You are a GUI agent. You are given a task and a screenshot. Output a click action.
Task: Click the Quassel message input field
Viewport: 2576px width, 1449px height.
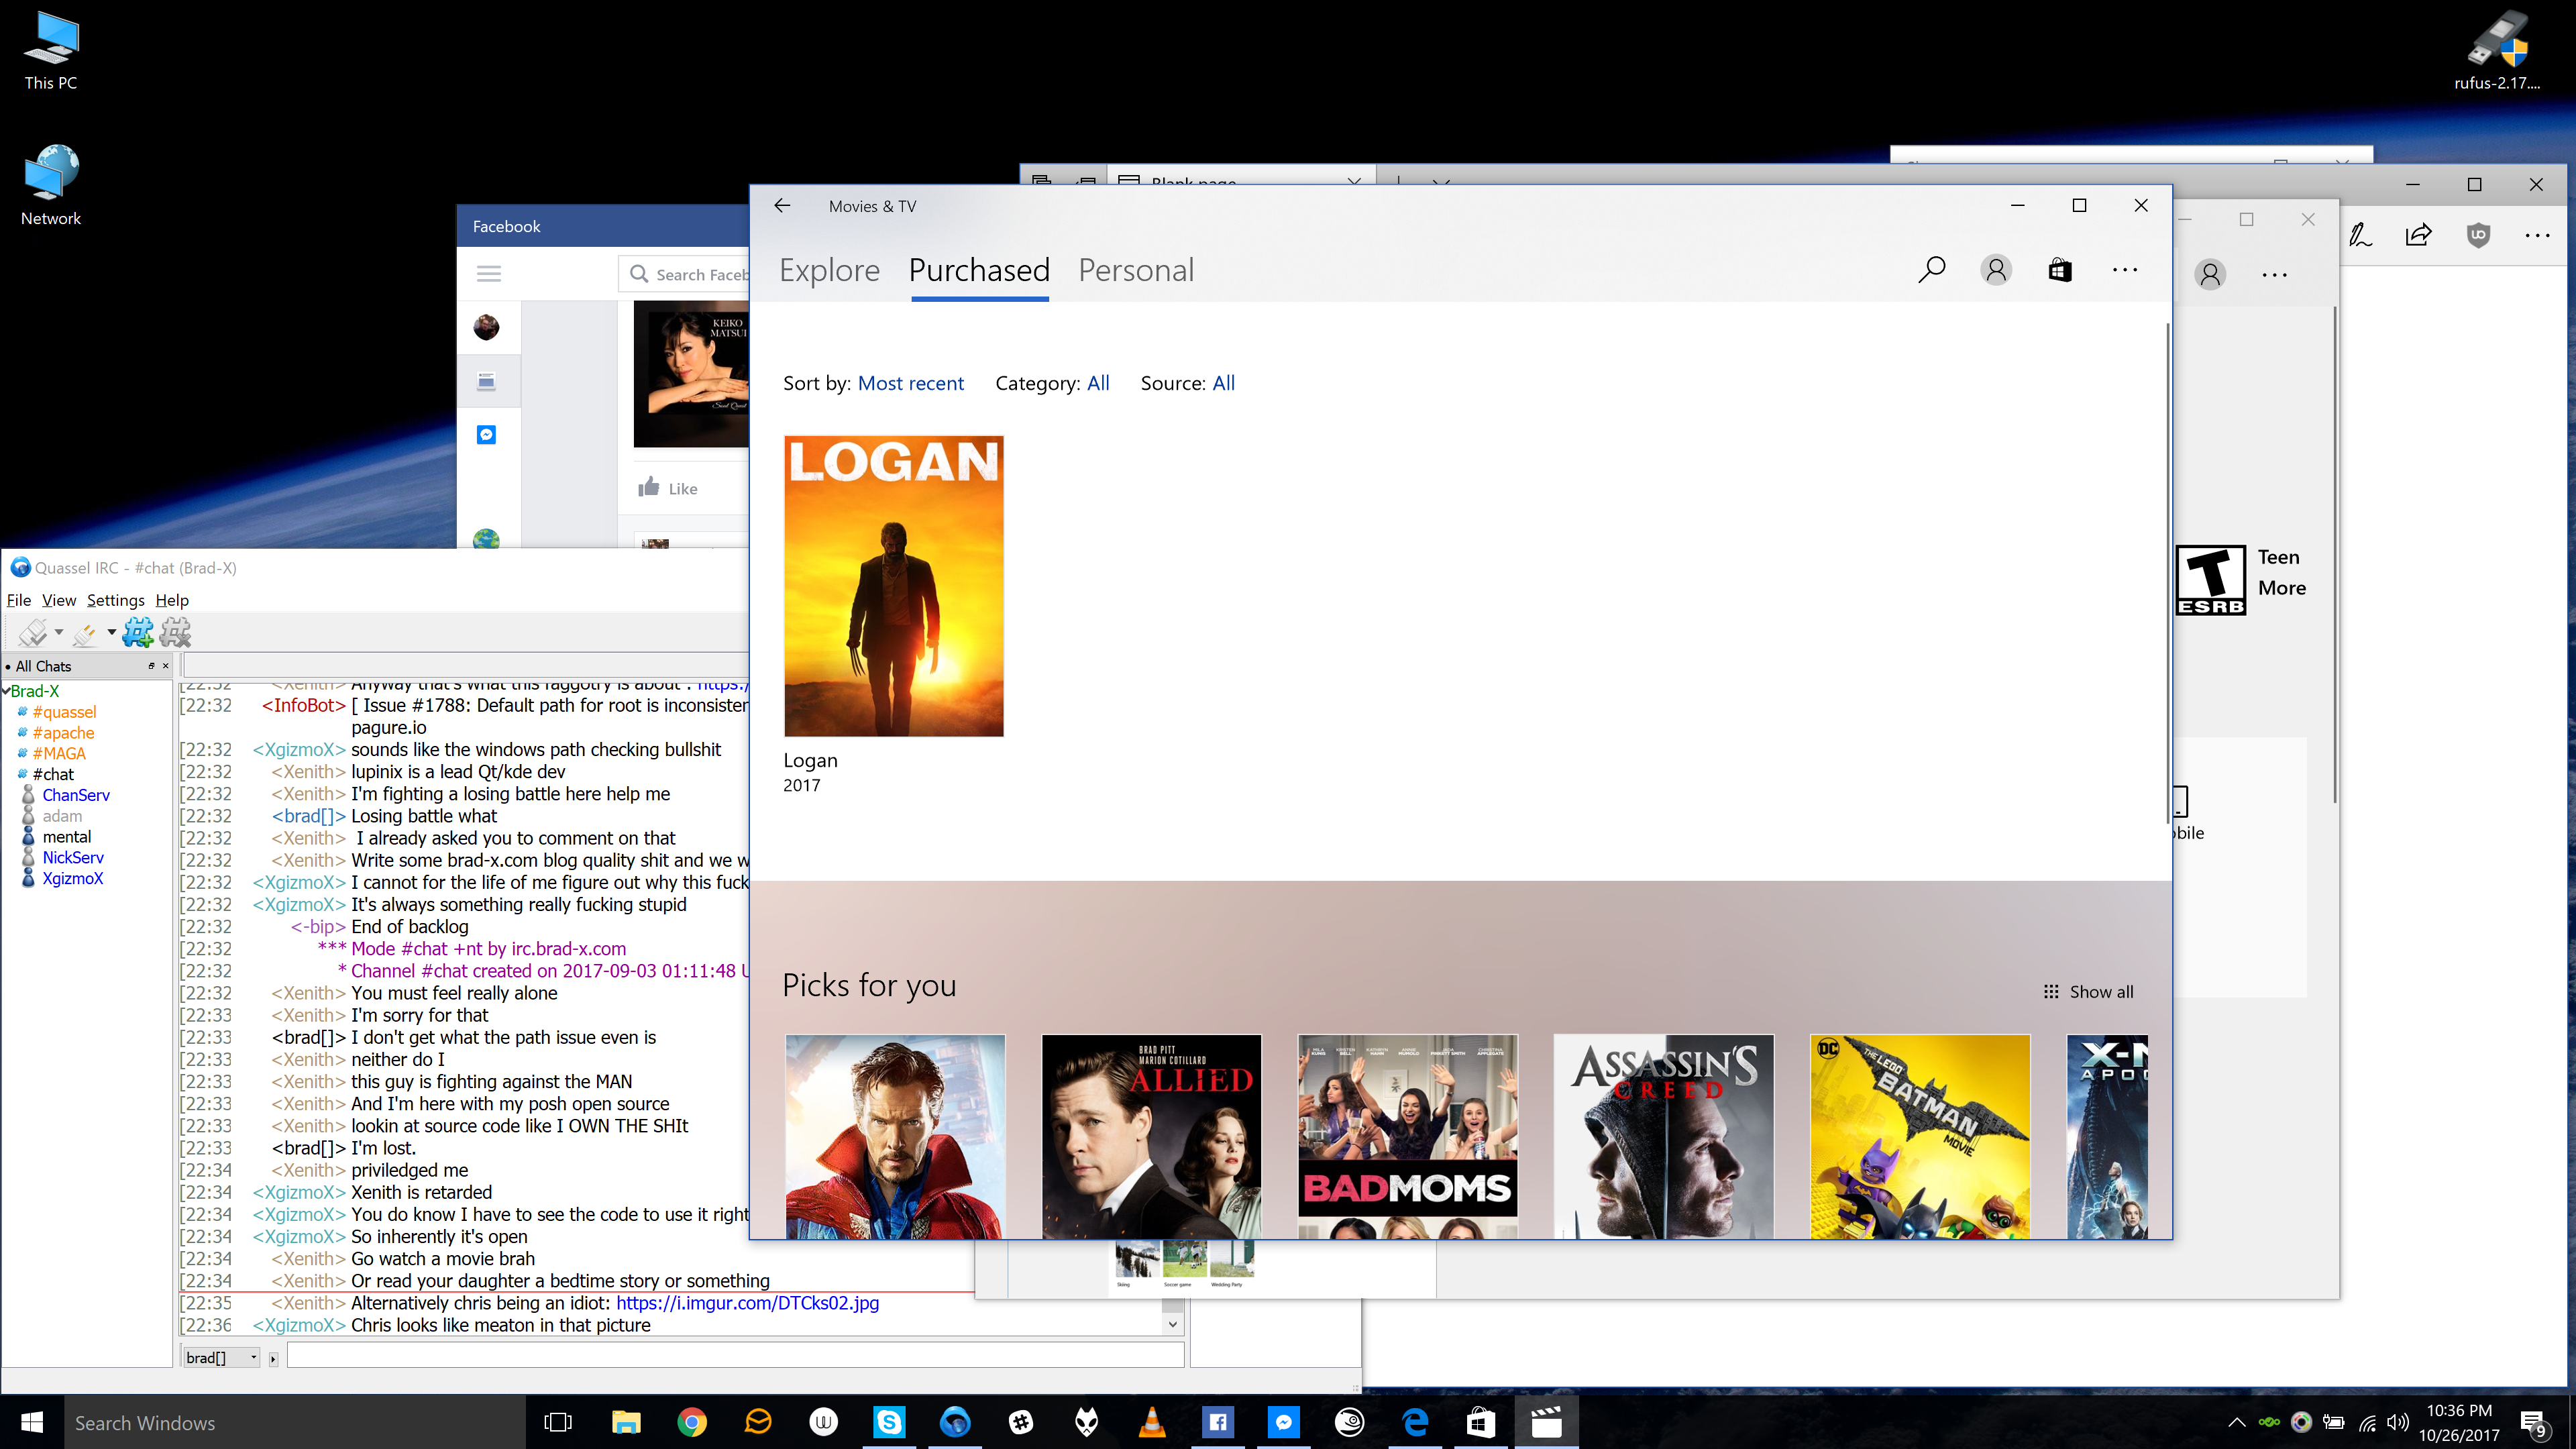pyautogui.click(x=735, y=1356)
